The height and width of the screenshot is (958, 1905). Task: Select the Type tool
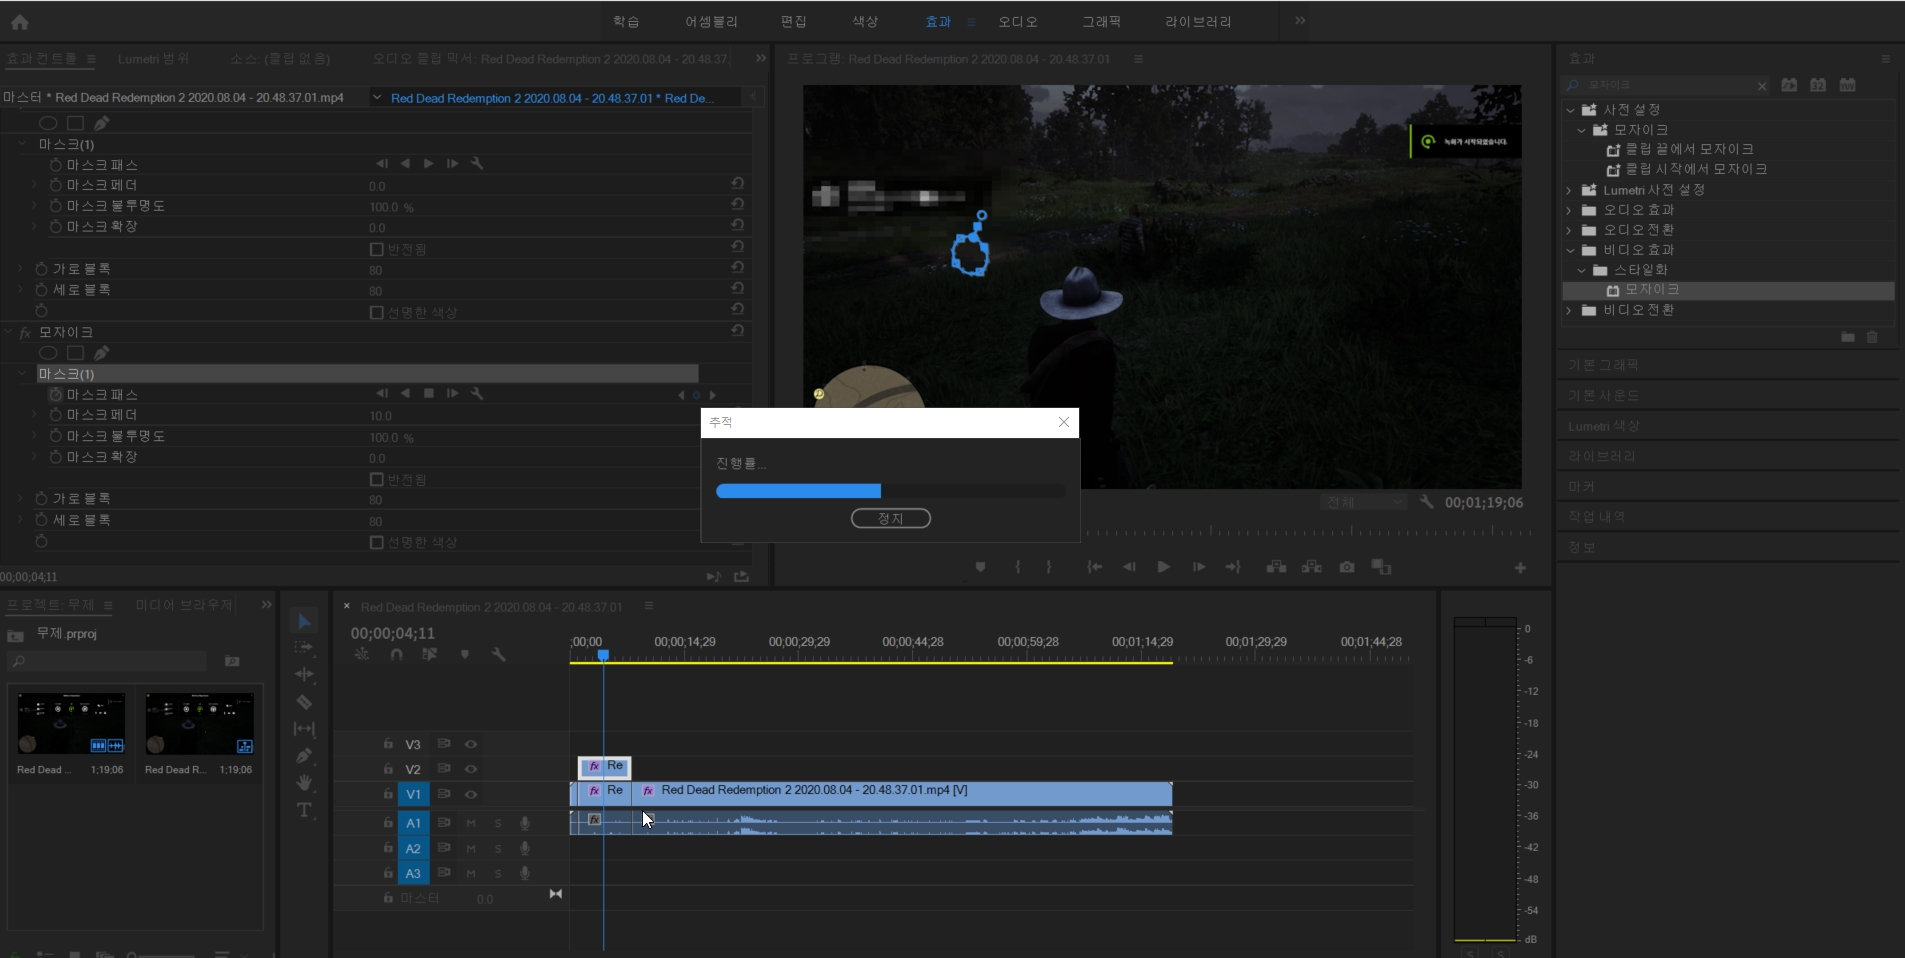click(304, 809)
